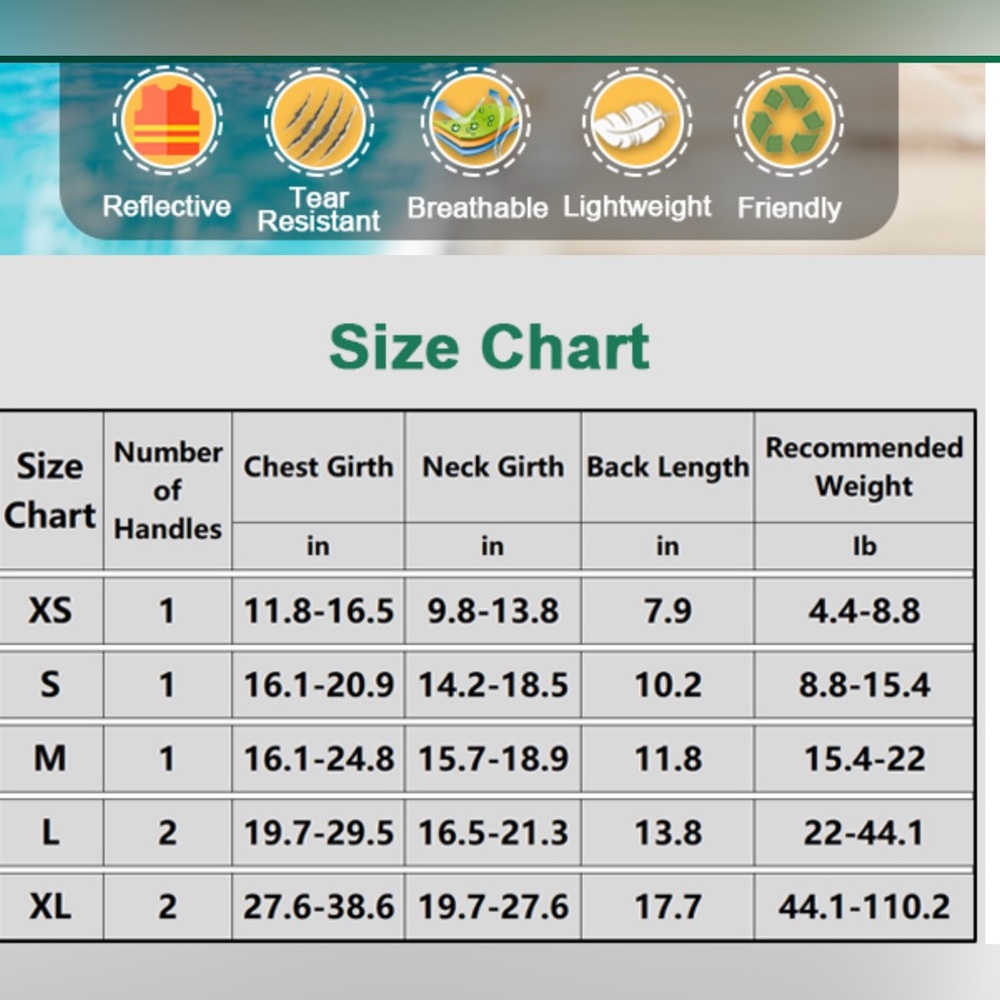Select the 44.1-110.2 weight cell

tap(864, 906)
